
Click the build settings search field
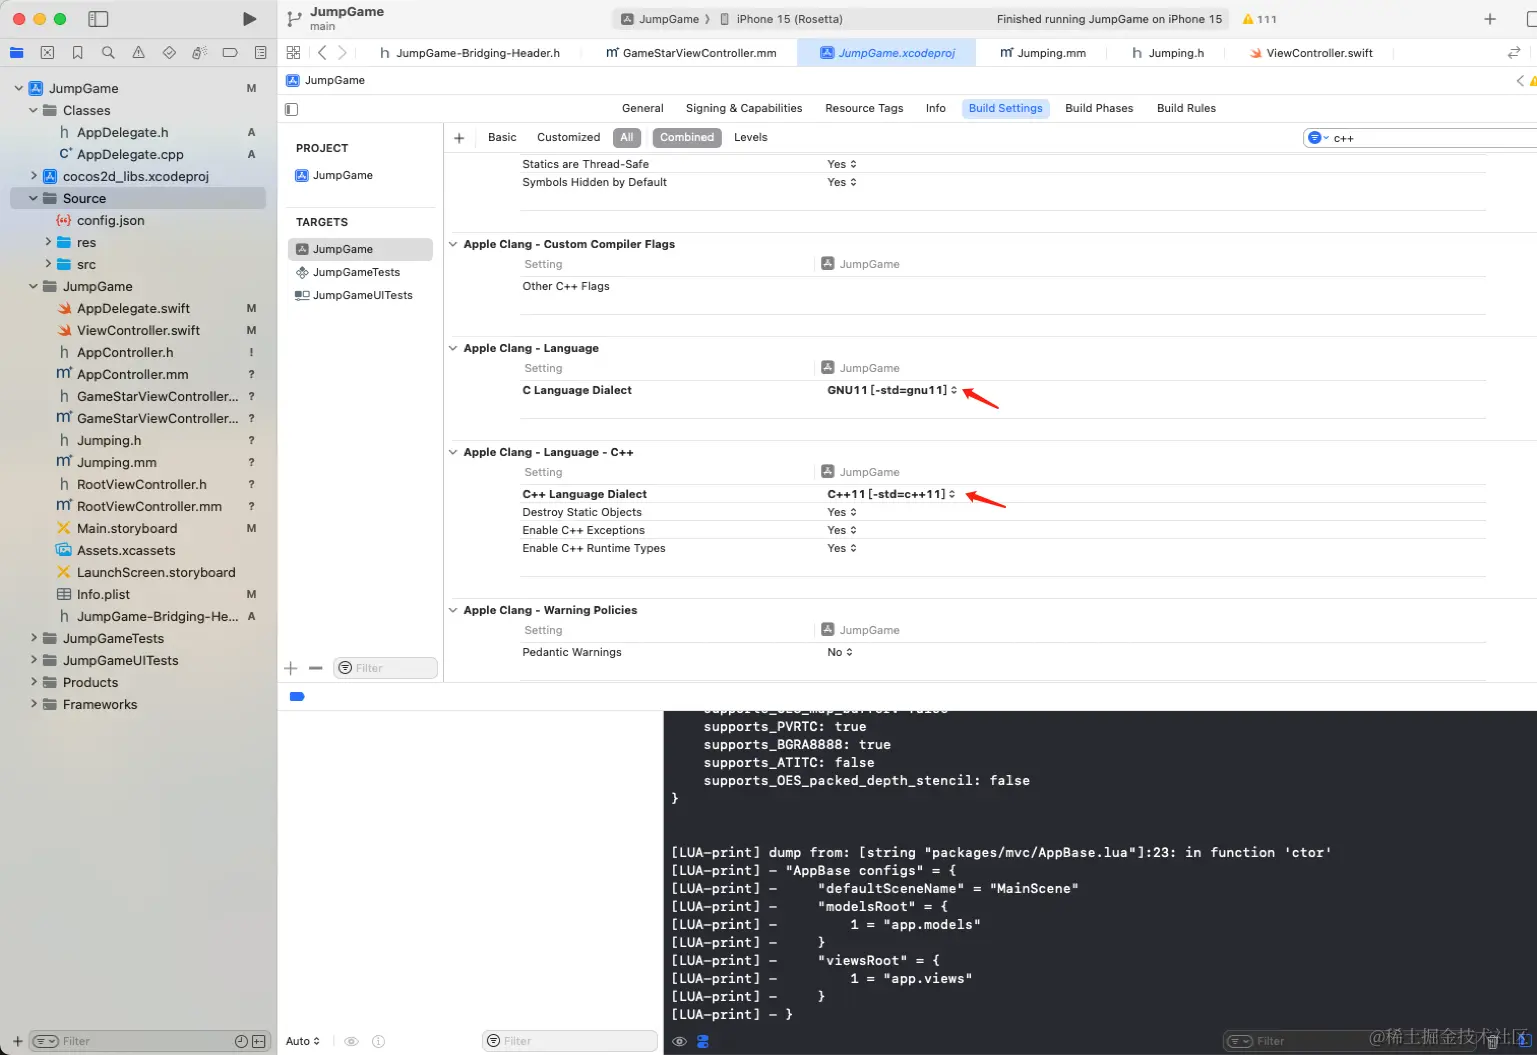1420,138
